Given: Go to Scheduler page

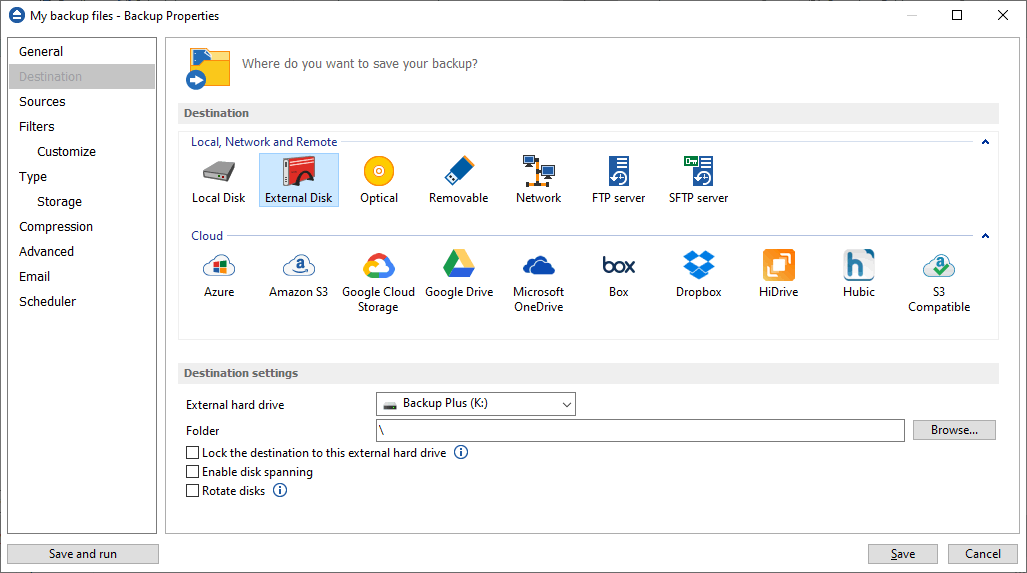Looking at the screenshot, I should click(82, 301).
